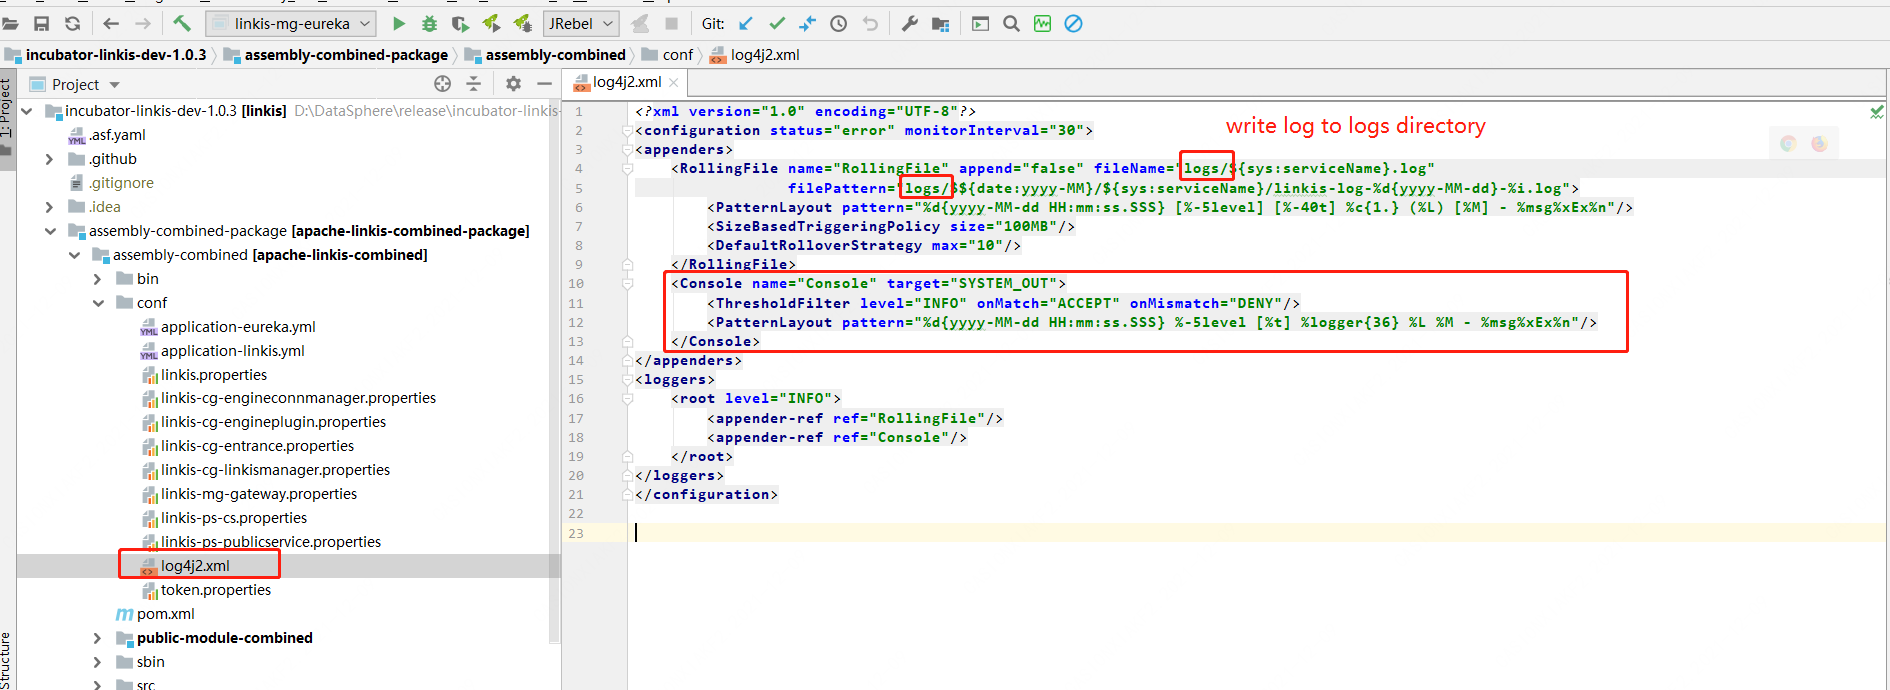Open the JRebel dropdown
This screenshot has height=690, width=1890.
click(x=581, y=23)
